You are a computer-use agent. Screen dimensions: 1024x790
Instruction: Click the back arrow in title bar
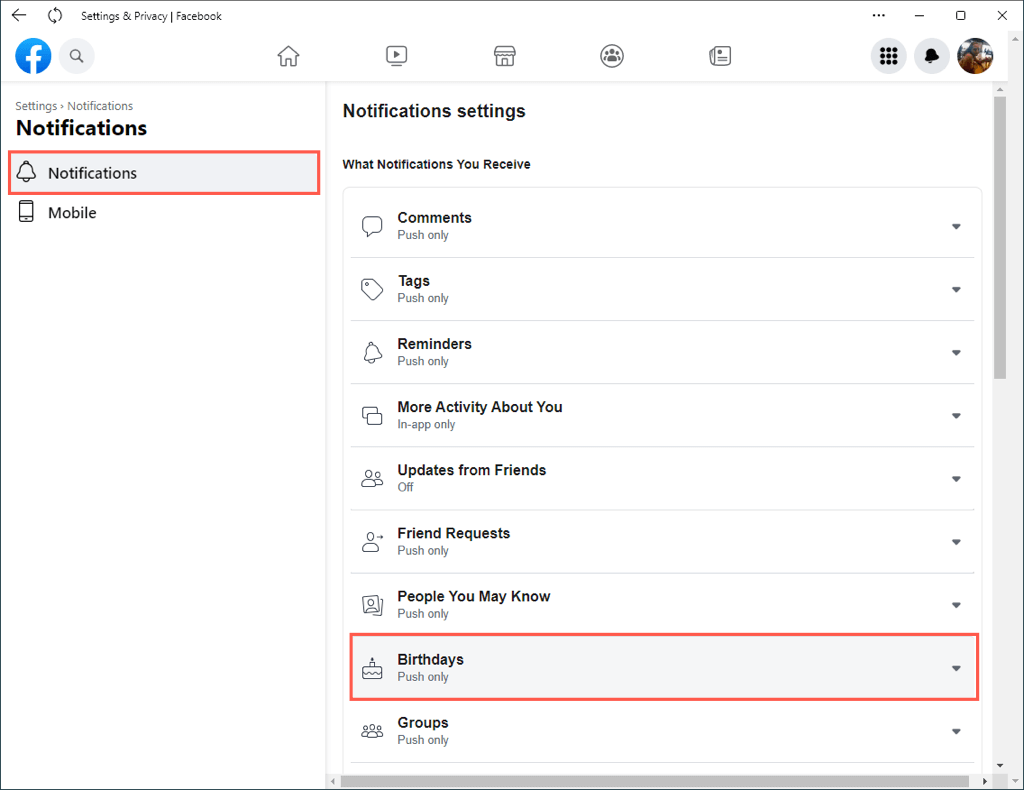(19, 16)
